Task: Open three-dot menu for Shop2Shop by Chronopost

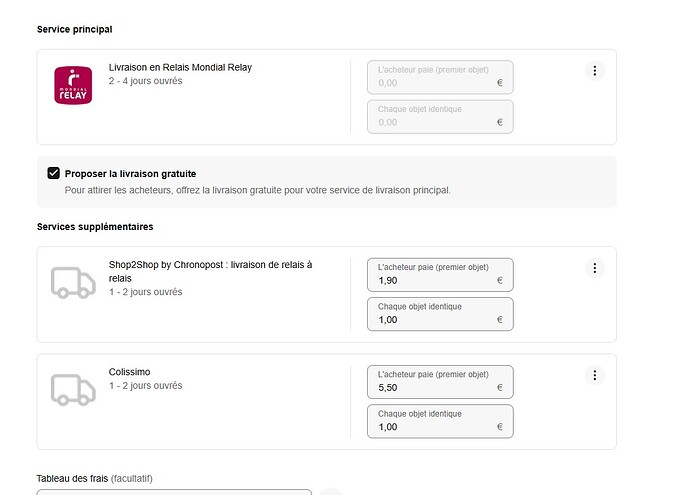Action: point(595,268)
